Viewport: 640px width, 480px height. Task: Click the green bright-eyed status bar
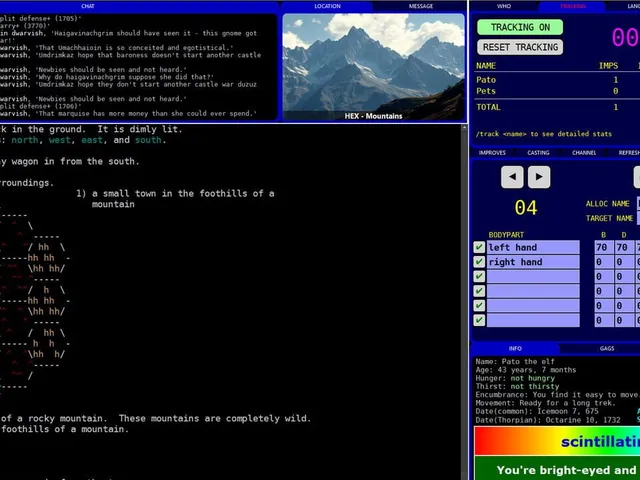557,469
